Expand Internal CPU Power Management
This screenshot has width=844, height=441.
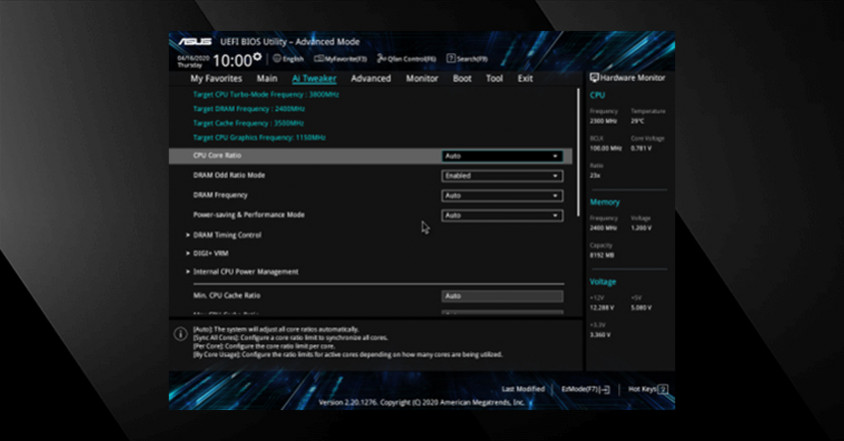coord(242,272)
